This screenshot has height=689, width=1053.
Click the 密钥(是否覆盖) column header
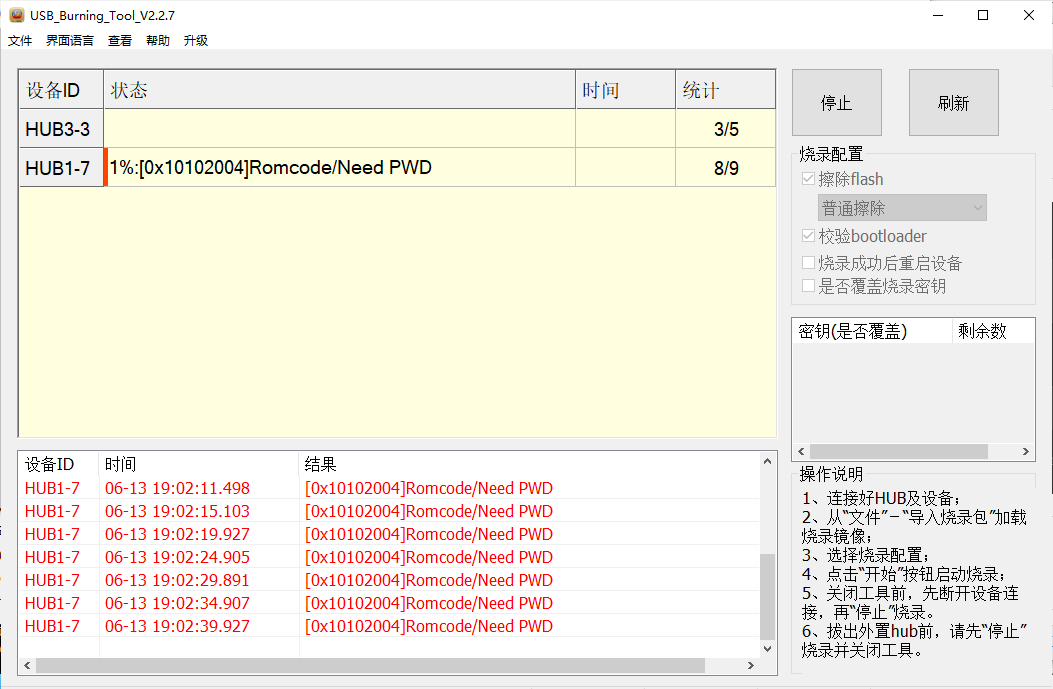[x=872, y=331]
